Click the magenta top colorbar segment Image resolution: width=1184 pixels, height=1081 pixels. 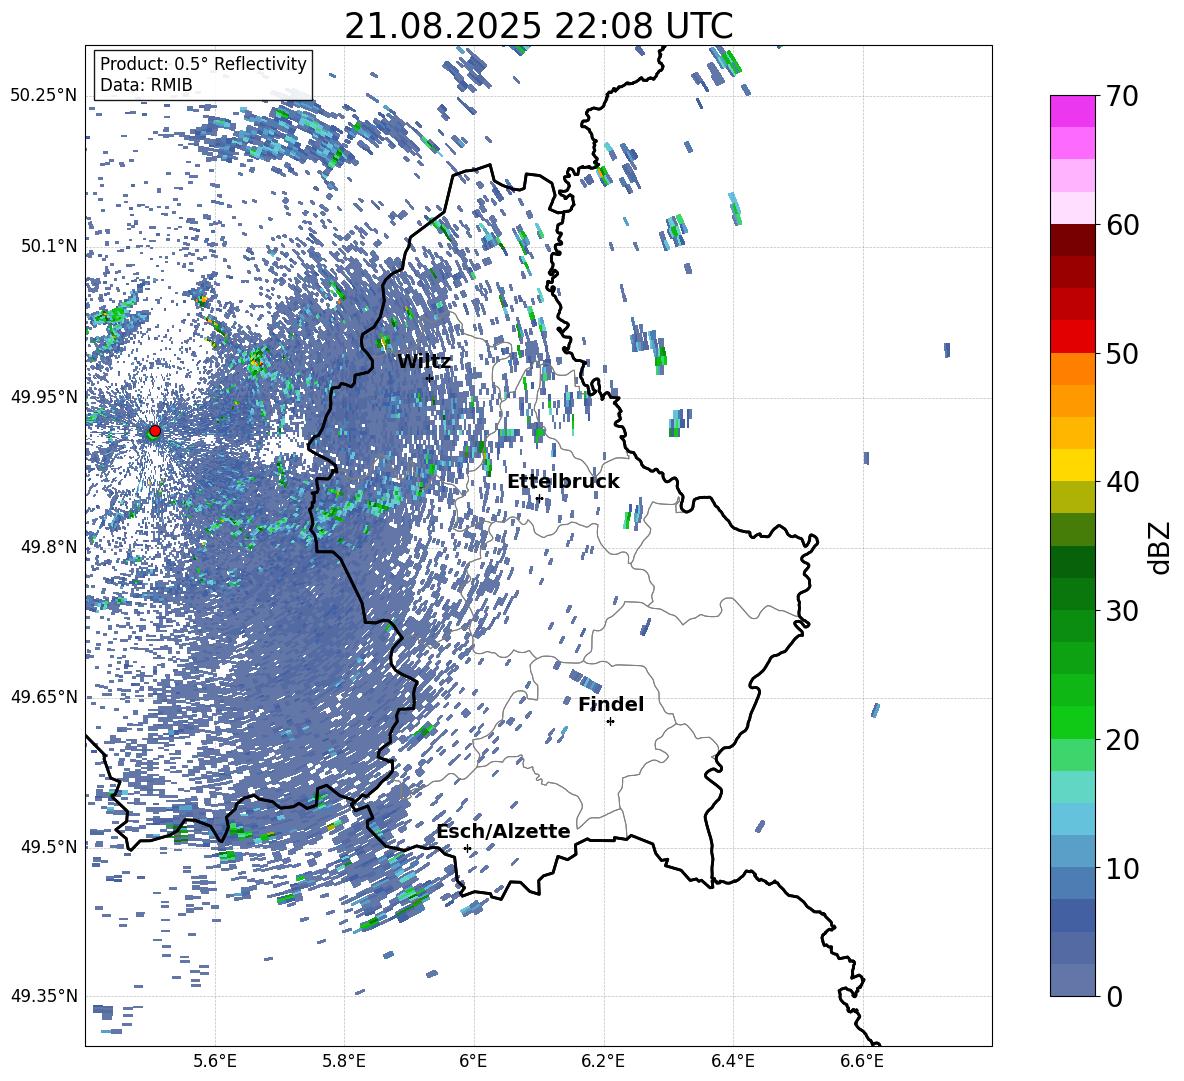[1072, 111]
